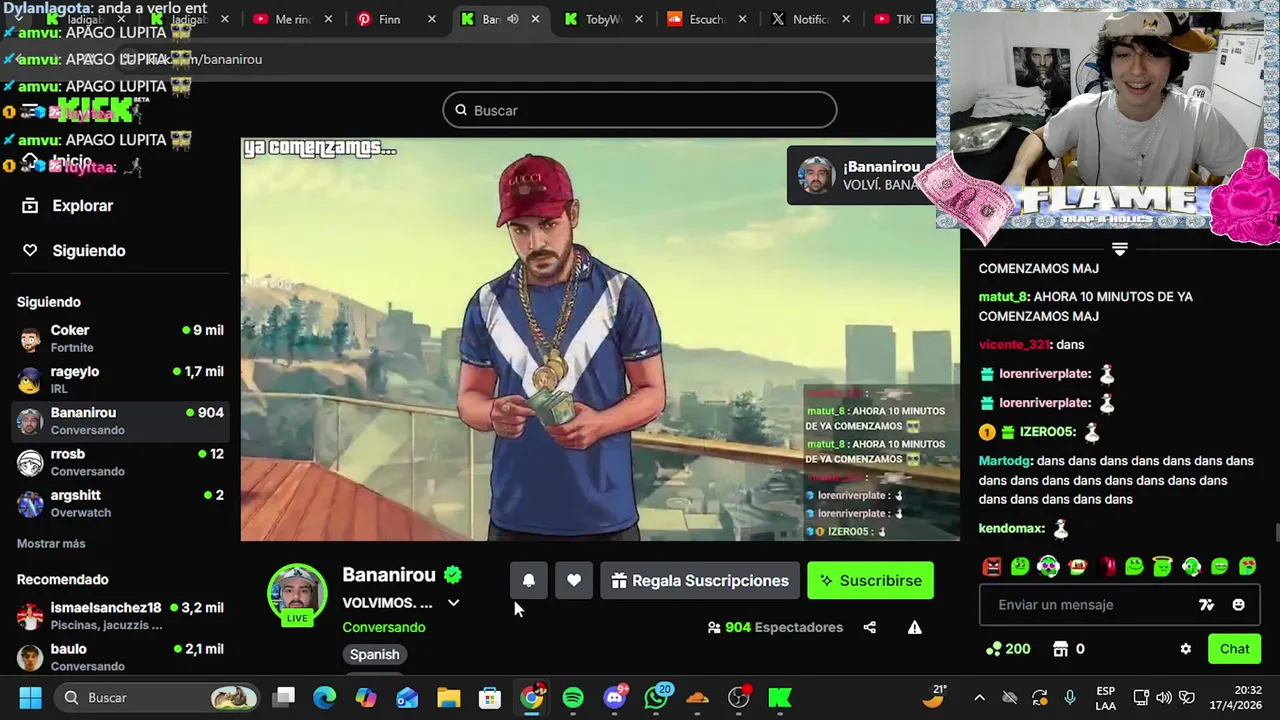The image size is (1280, 720).
Task: Choose the heart-eyes green emote
Action: point(1248,567)
